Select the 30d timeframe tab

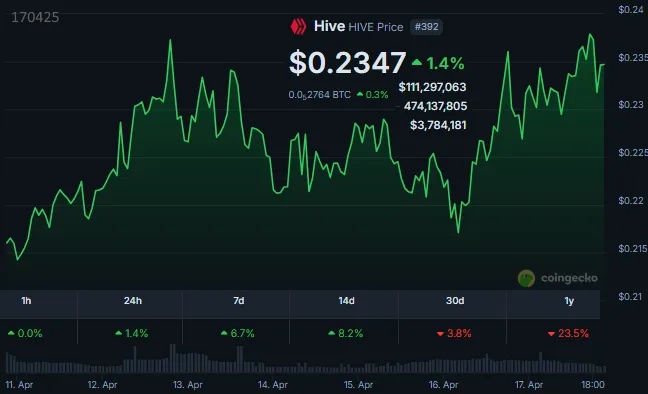coord(455,301)
